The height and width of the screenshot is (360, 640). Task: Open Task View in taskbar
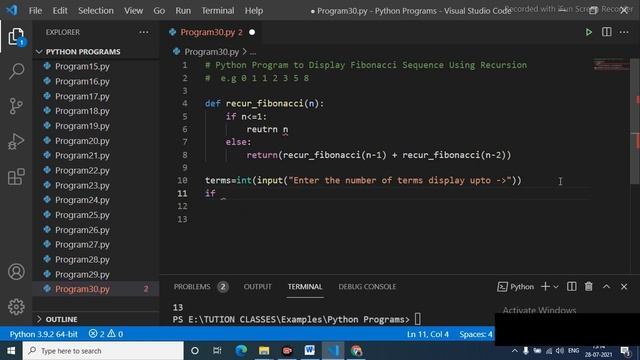coord(217,351)
